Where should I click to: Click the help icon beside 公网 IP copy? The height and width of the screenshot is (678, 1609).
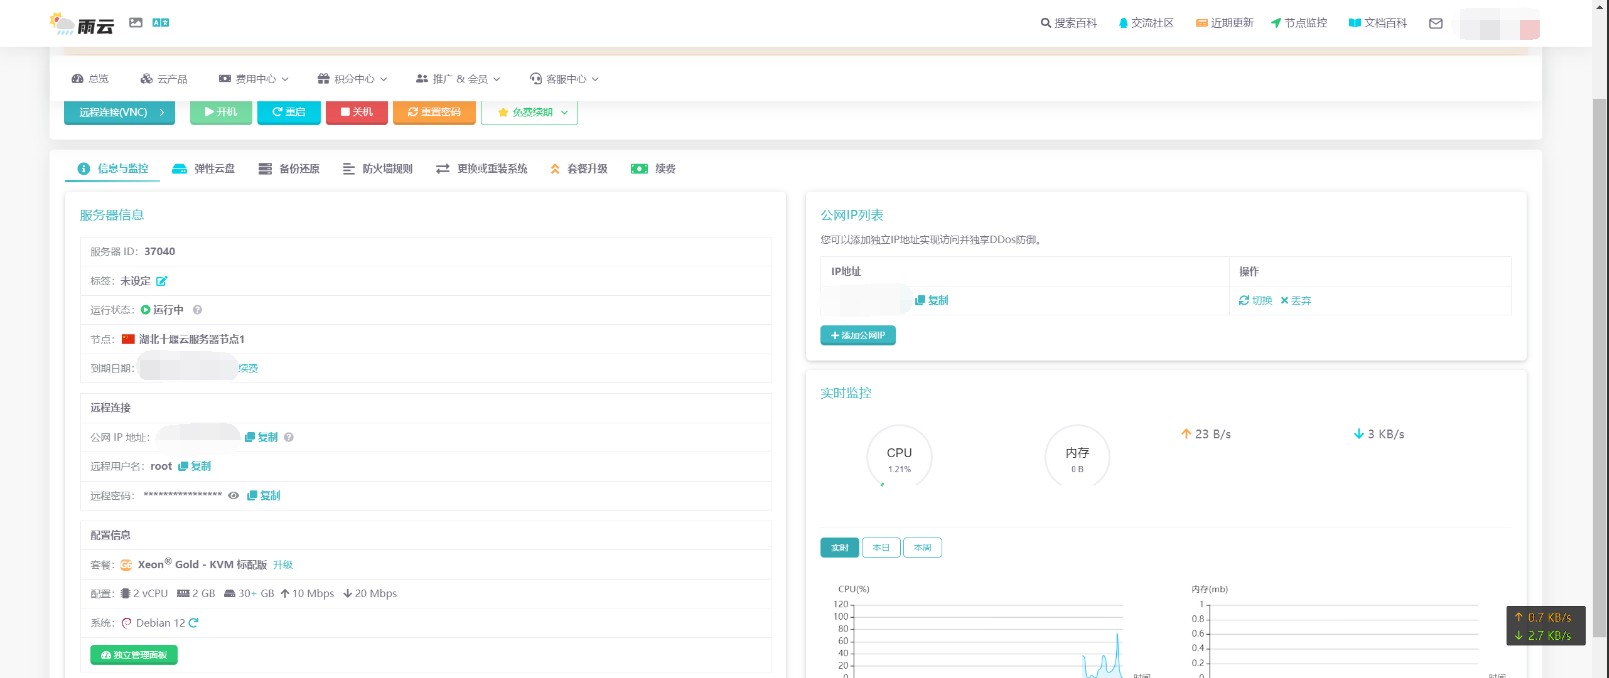pos(289,437)
